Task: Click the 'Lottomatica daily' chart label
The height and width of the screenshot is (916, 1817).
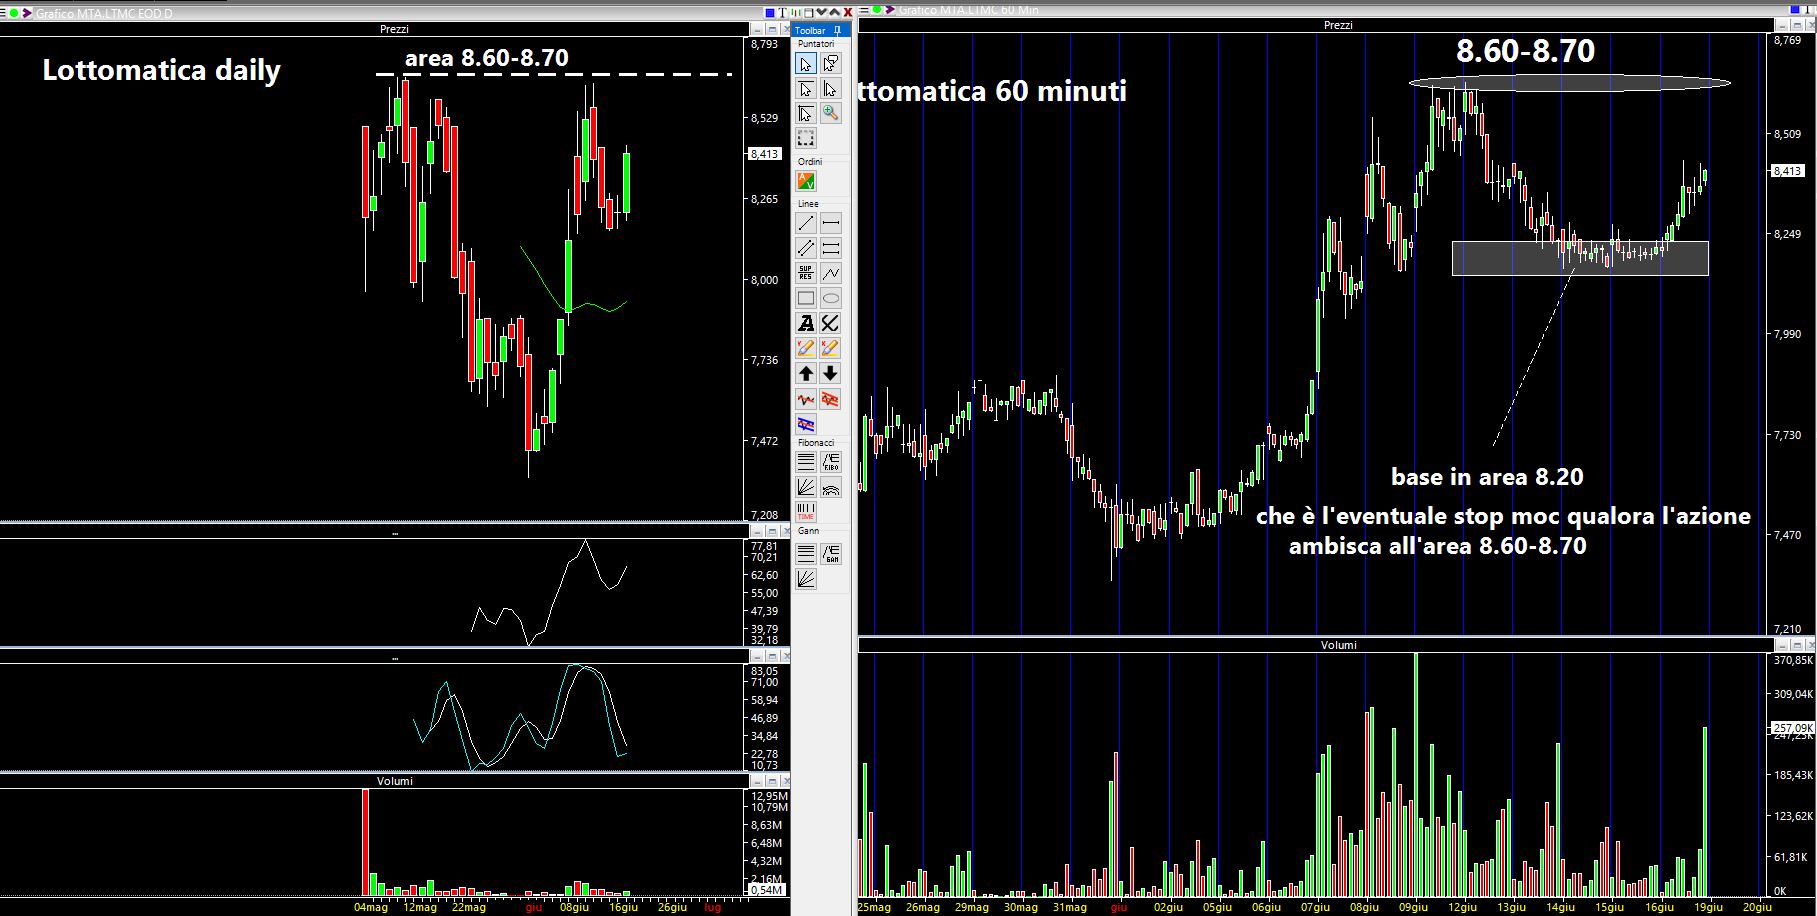Action: (161, 70)
